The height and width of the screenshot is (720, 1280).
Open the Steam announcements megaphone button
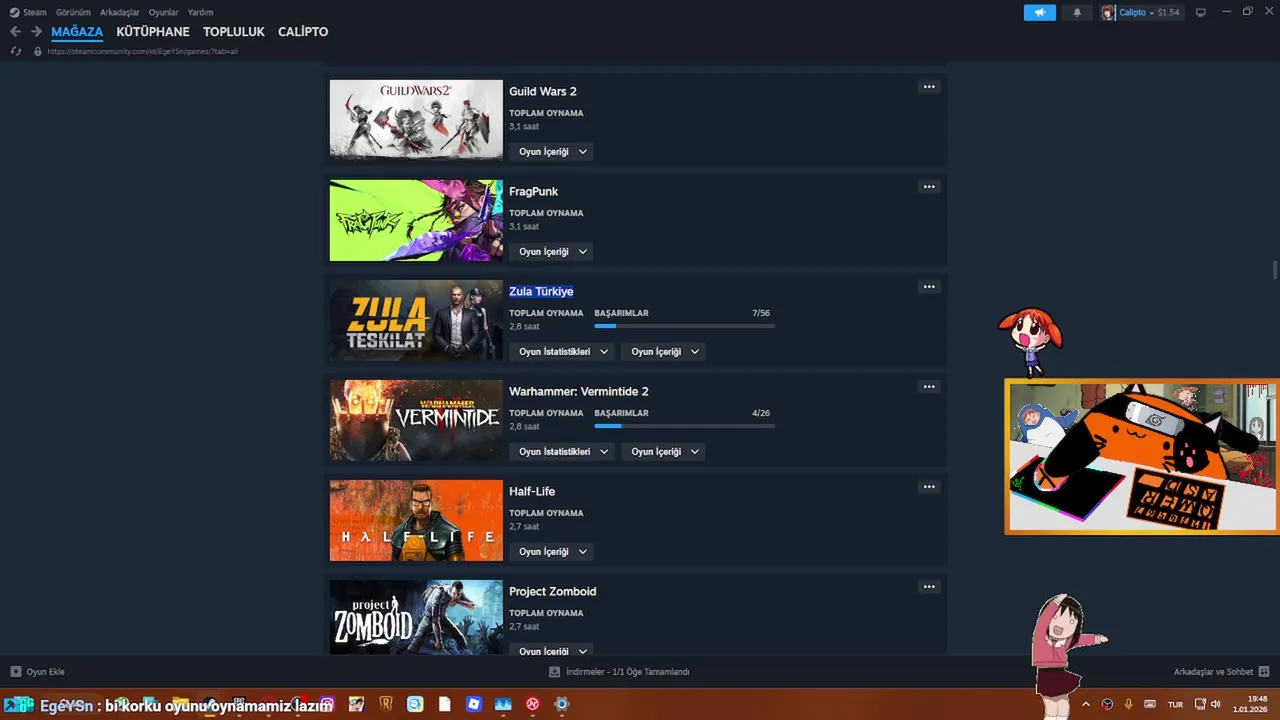[x=1039, y=12]
